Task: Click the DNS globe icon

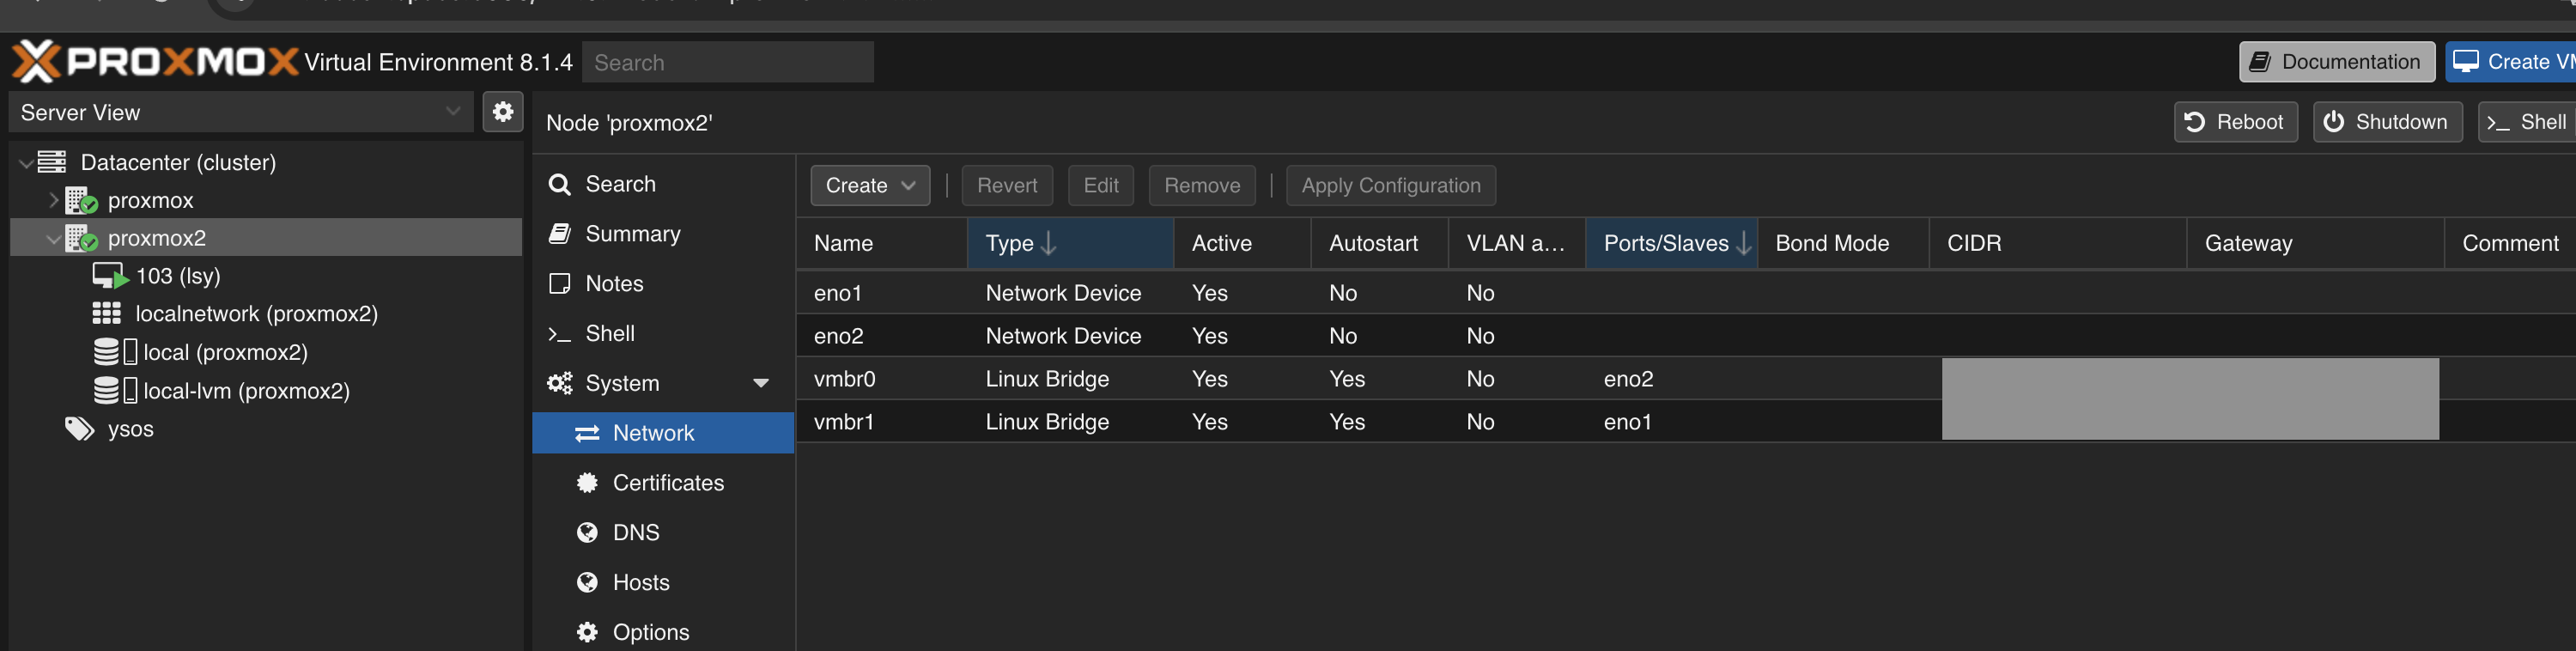Action: click(x=587, y=533)
